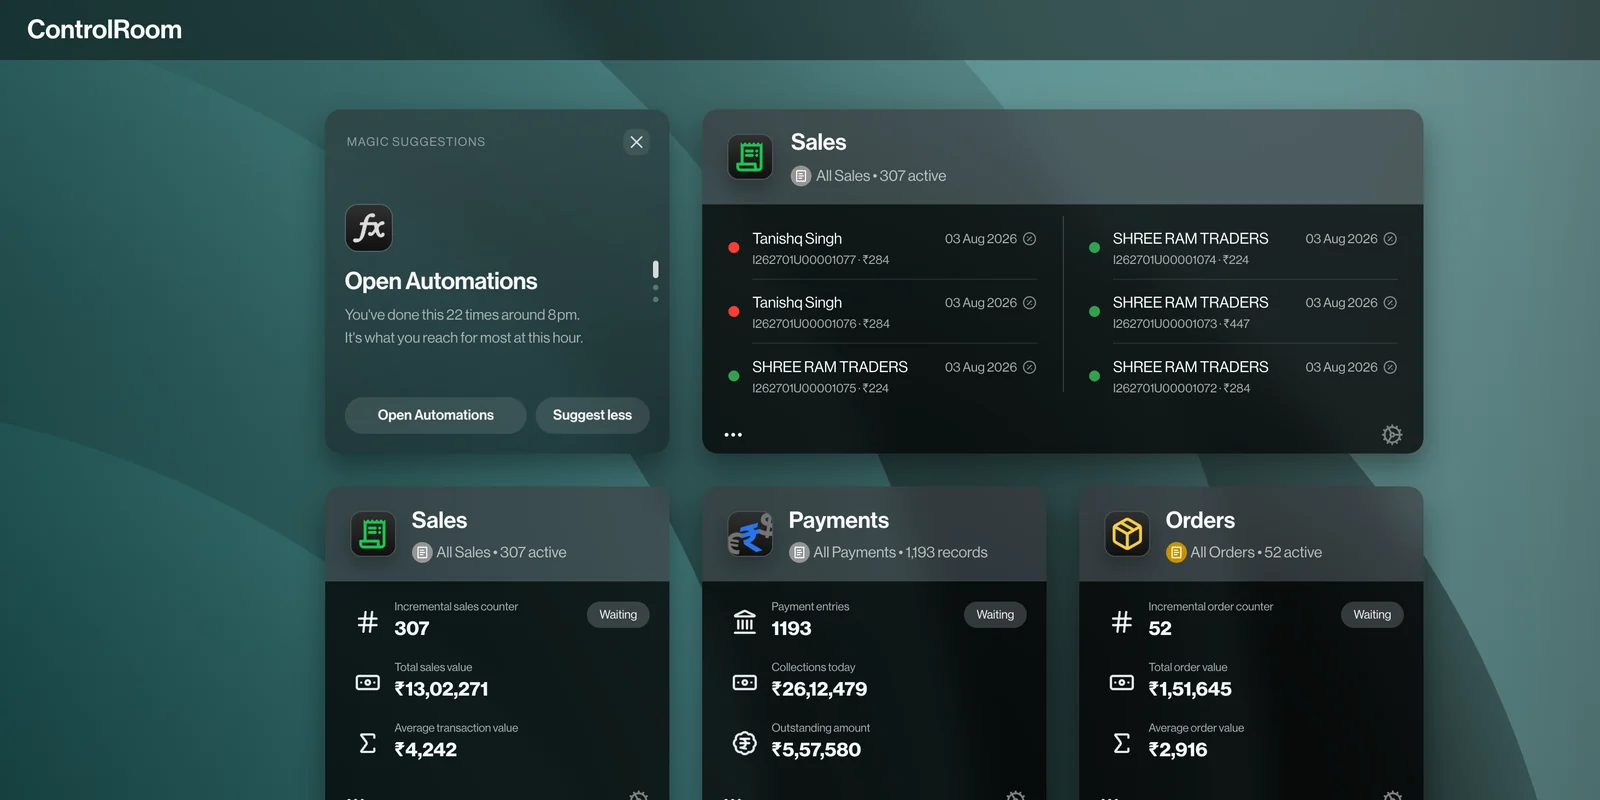1600x800 pixels.
Task: Click the Payment entries value 1193
Action: point(791,628)
